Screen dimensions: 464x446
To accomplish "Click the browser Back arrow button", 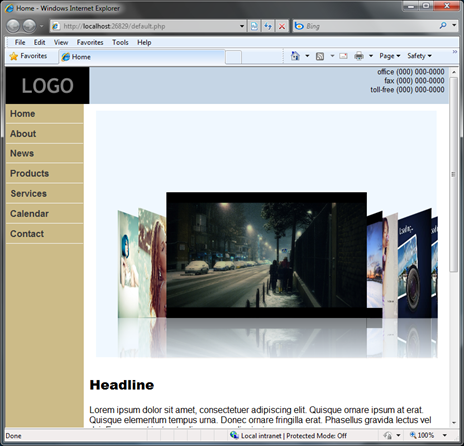I will point(13,26).
